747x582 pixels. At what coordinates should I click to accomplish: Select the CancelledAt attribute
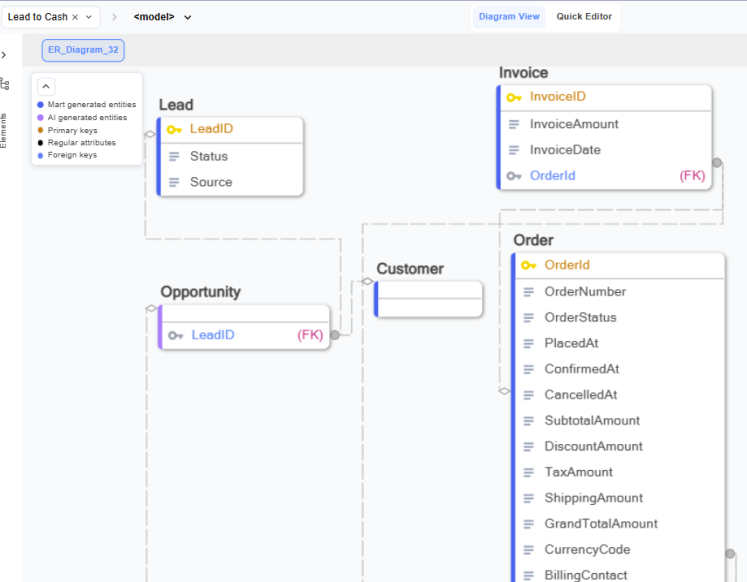(x=581, y=395)
